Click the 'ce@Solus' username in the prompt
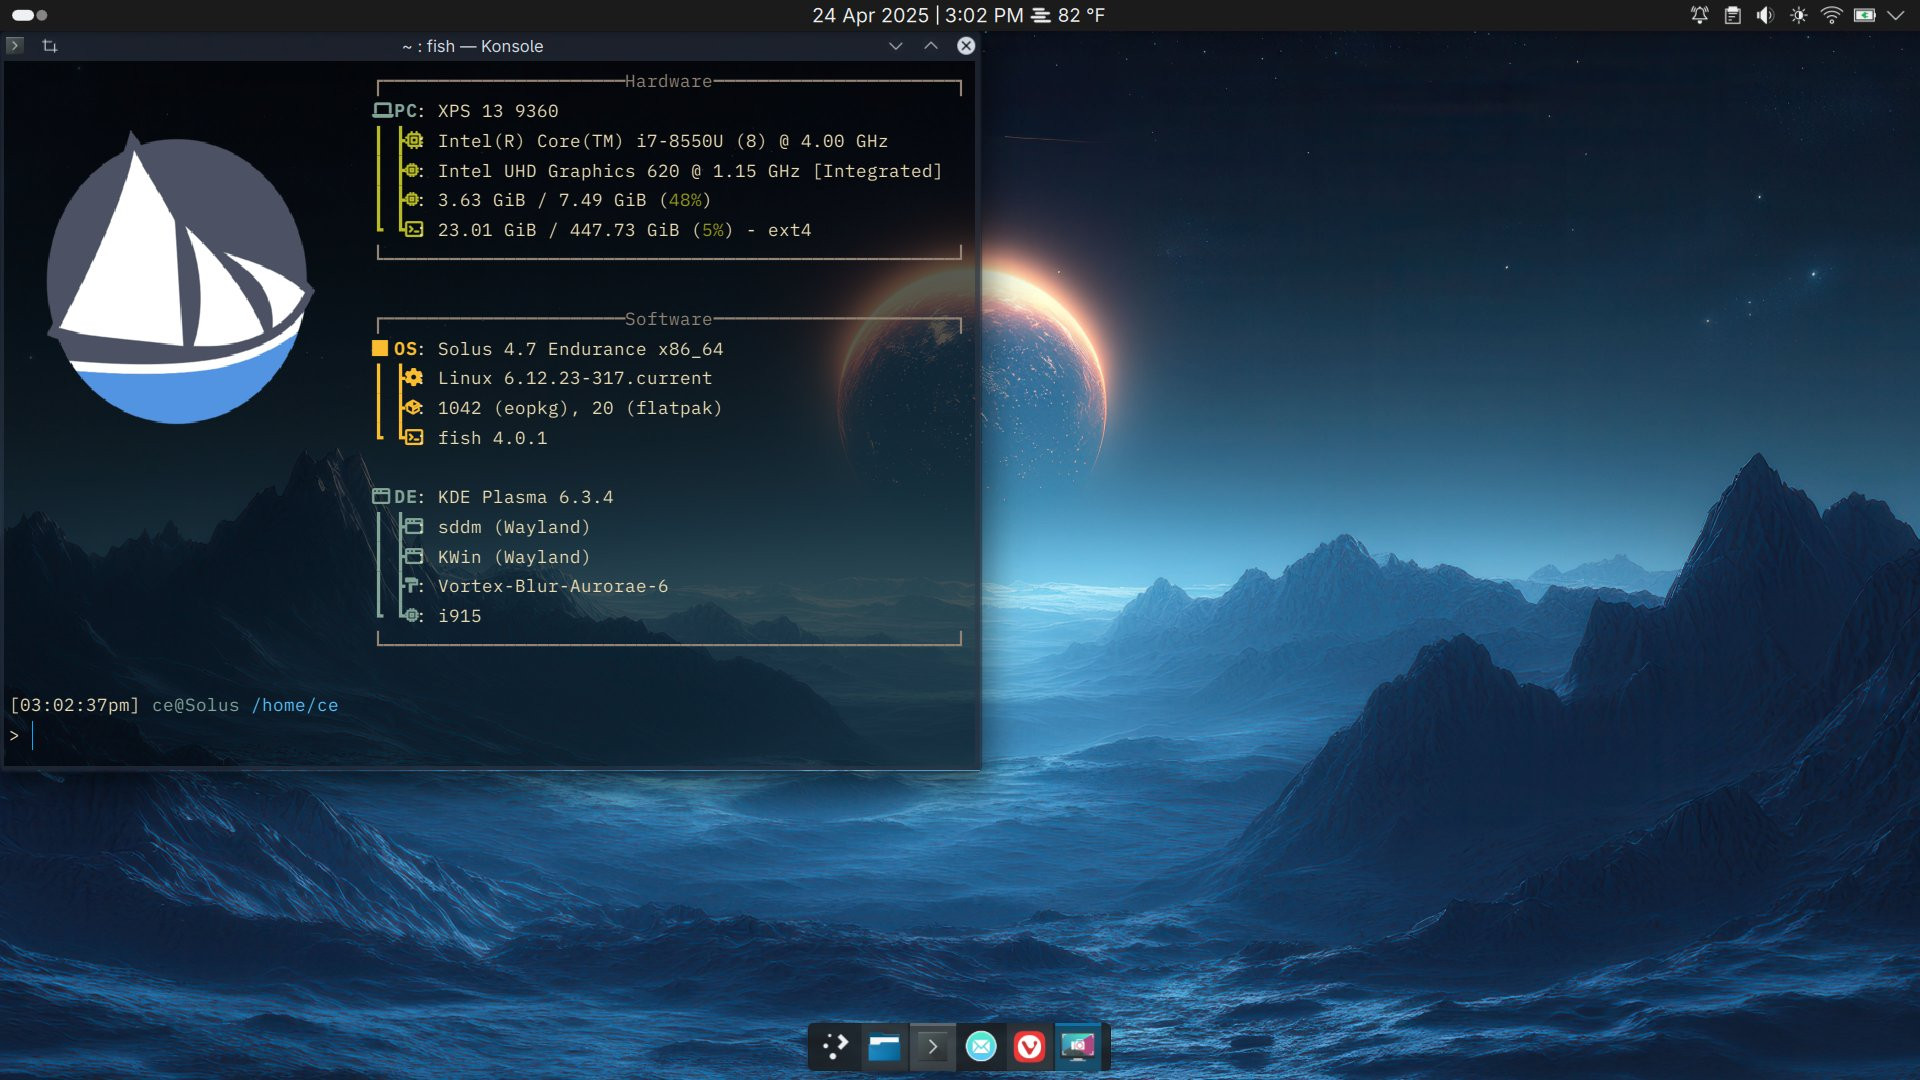Viewport: 1920px width, 1080px height. [x=196, y=705]
